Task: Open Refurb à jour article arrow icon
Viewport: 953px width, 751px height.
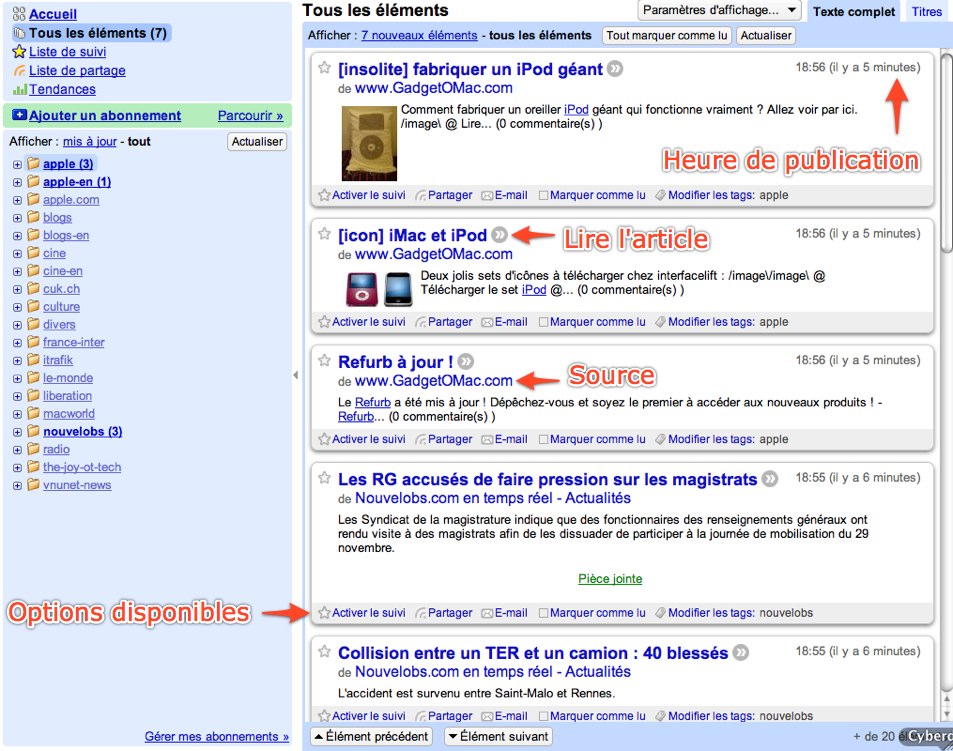Action: tap(466, 362)
